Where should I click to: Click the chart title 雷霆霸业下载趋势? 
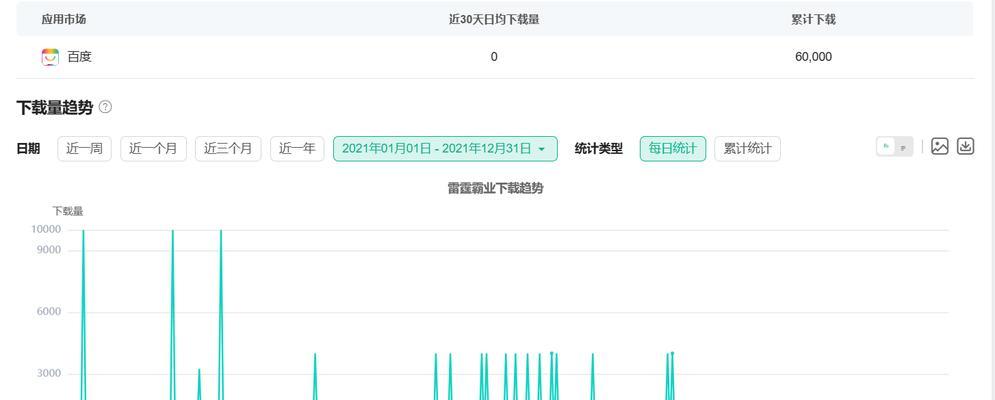pyautogui.click(x=496, y=189)
